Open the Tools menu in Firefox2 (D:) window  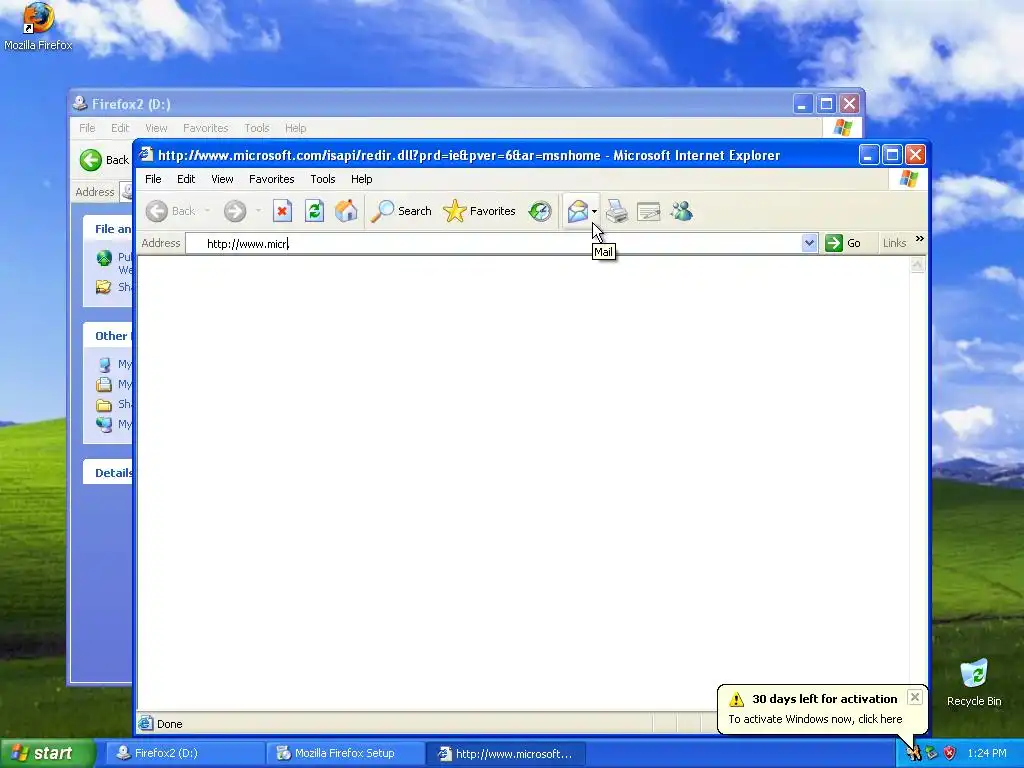click(257, 128)
